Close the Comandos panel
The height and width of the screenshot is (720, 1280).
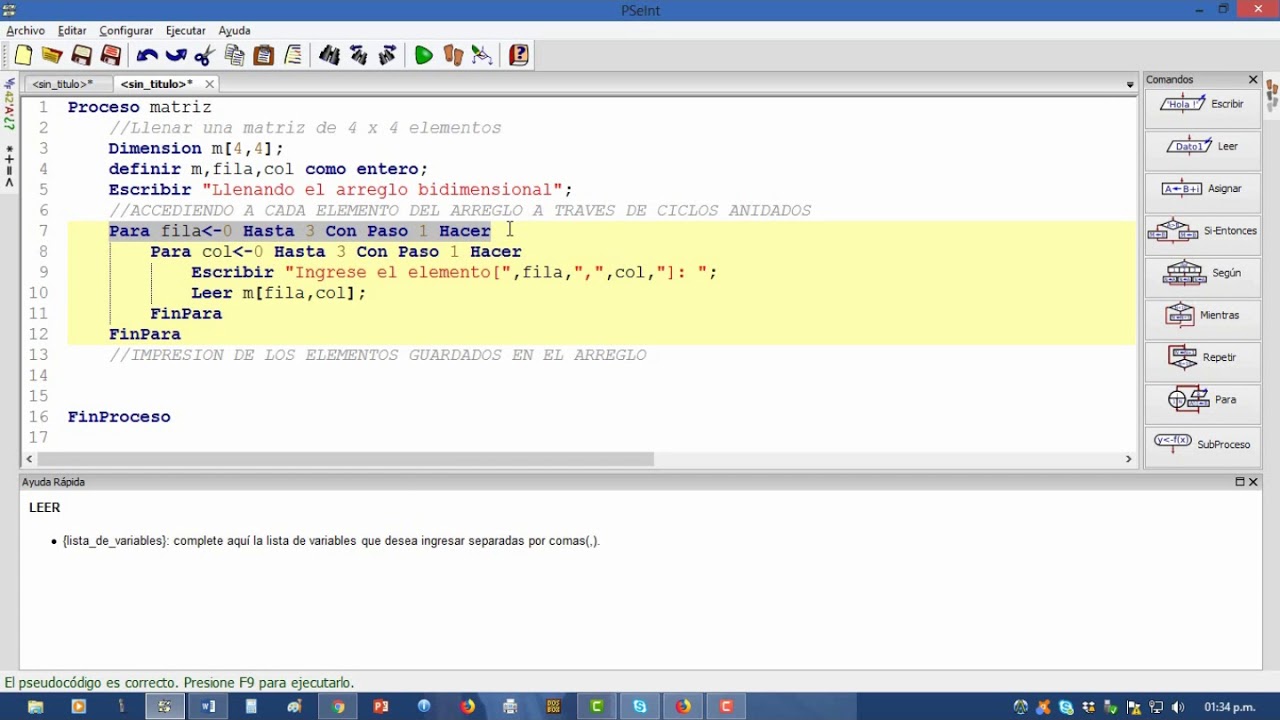(1252, 79)
